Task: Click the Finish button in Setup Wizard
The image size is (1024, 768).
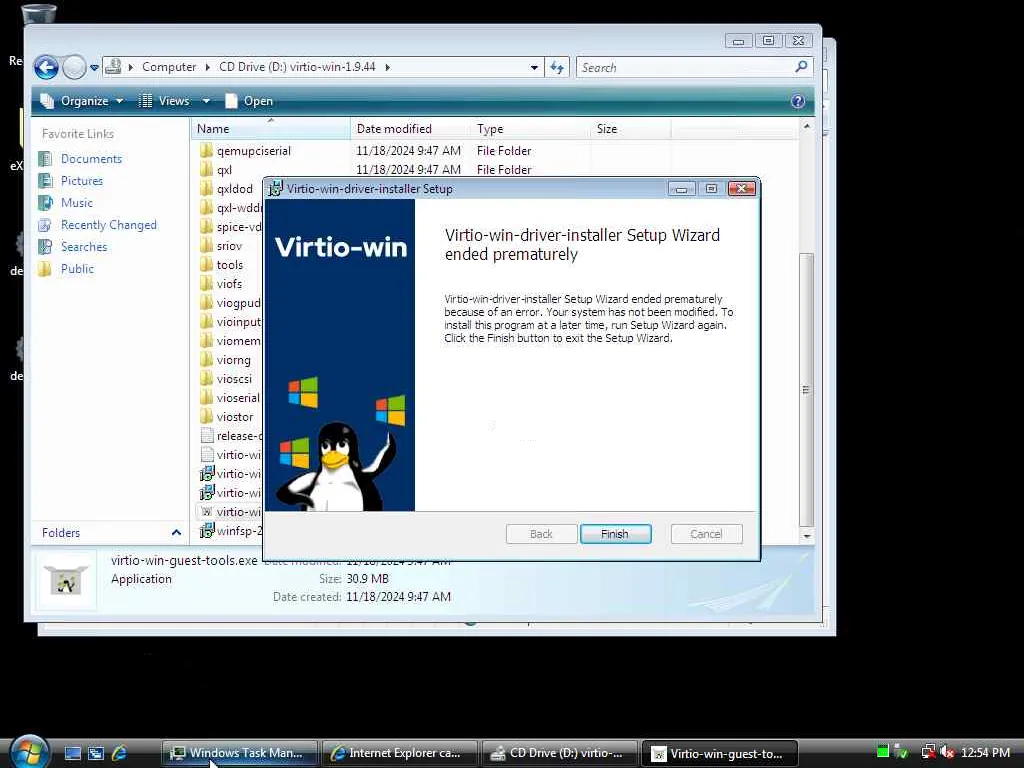Action: (x=615, y=534)
